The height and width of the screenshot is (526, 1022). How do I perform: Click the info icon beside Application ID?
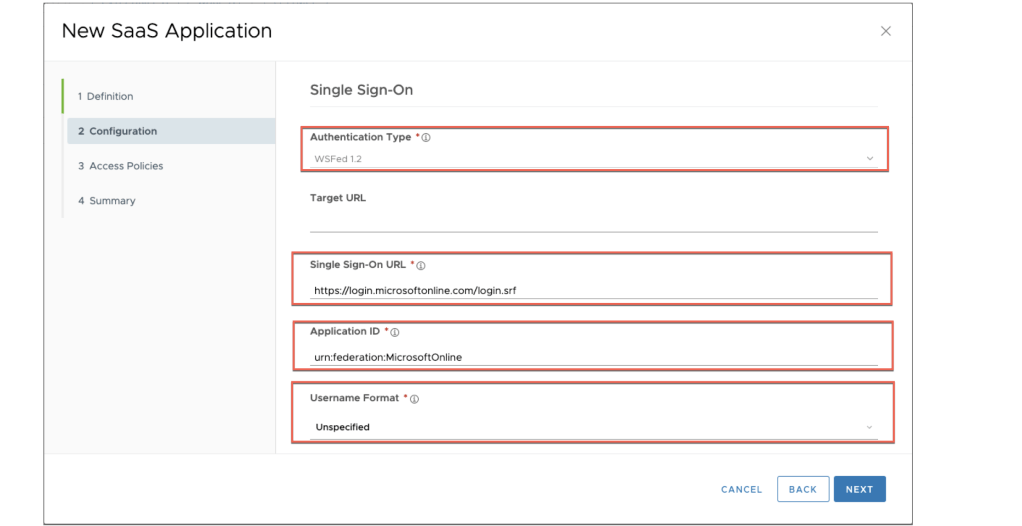pos(395,332)
